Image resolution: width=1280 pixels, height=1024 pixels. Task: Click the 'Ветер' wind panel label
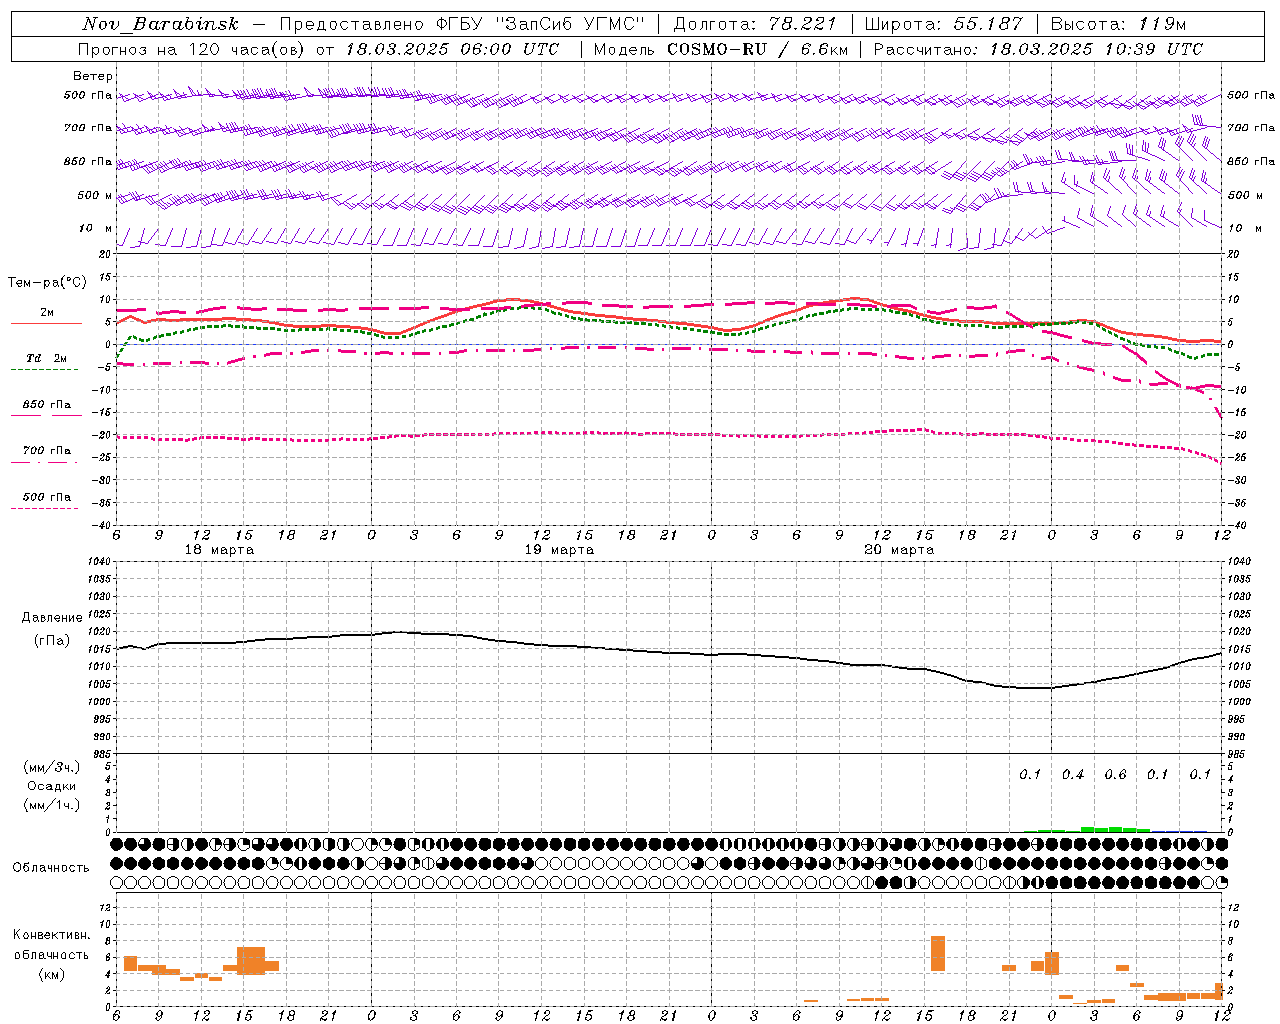pos(93,76)
